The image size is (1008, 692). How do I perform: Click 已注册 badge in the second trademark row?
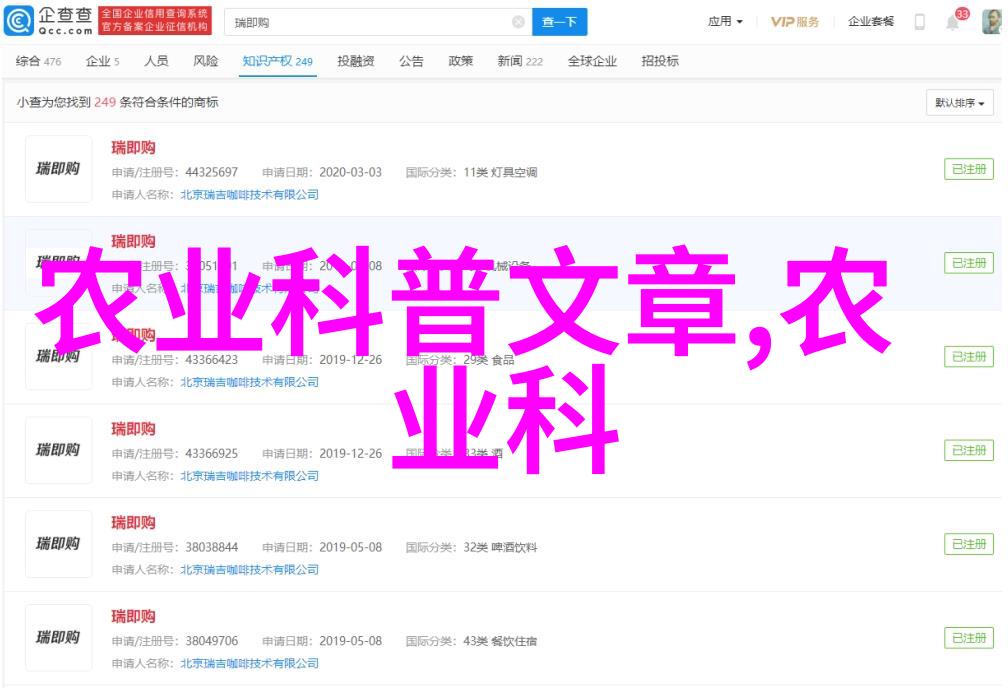969,263
